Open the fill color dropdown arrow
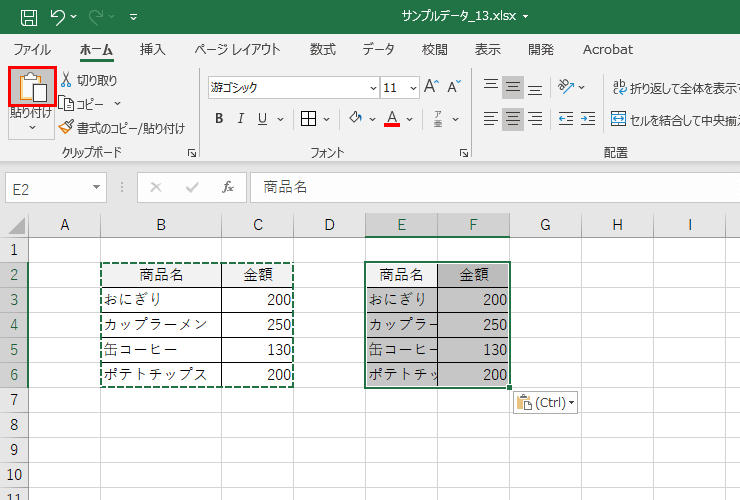 coord(372,119)
